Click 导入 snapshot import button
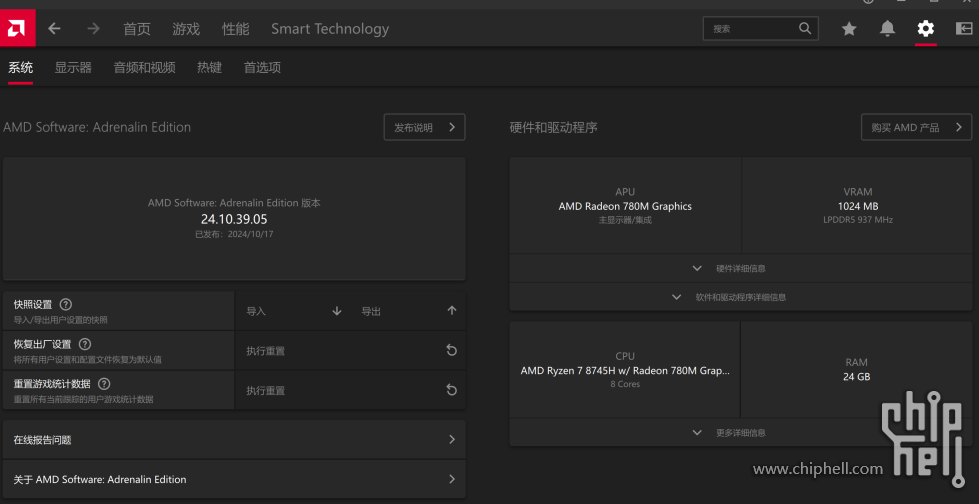Screen dimensions: 979x504 [x=293, y=311]
